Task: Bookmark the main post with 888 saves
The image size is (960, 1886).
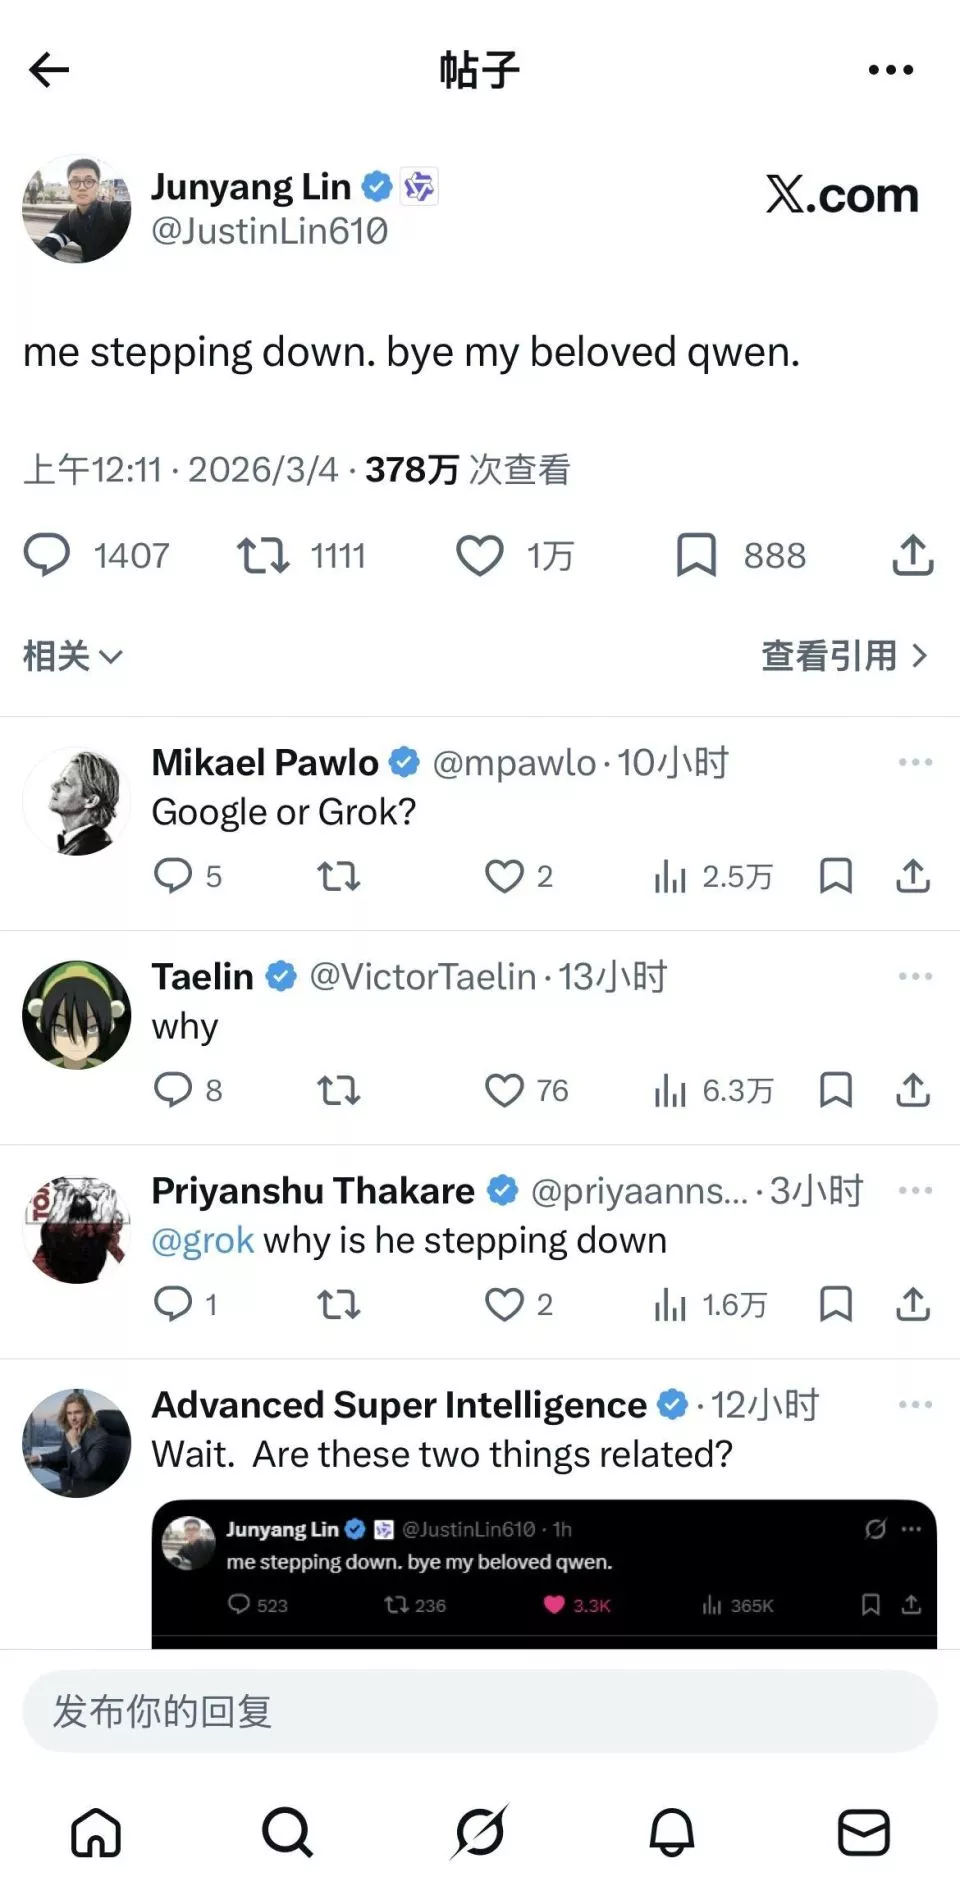Action: [x=696, y=555]
